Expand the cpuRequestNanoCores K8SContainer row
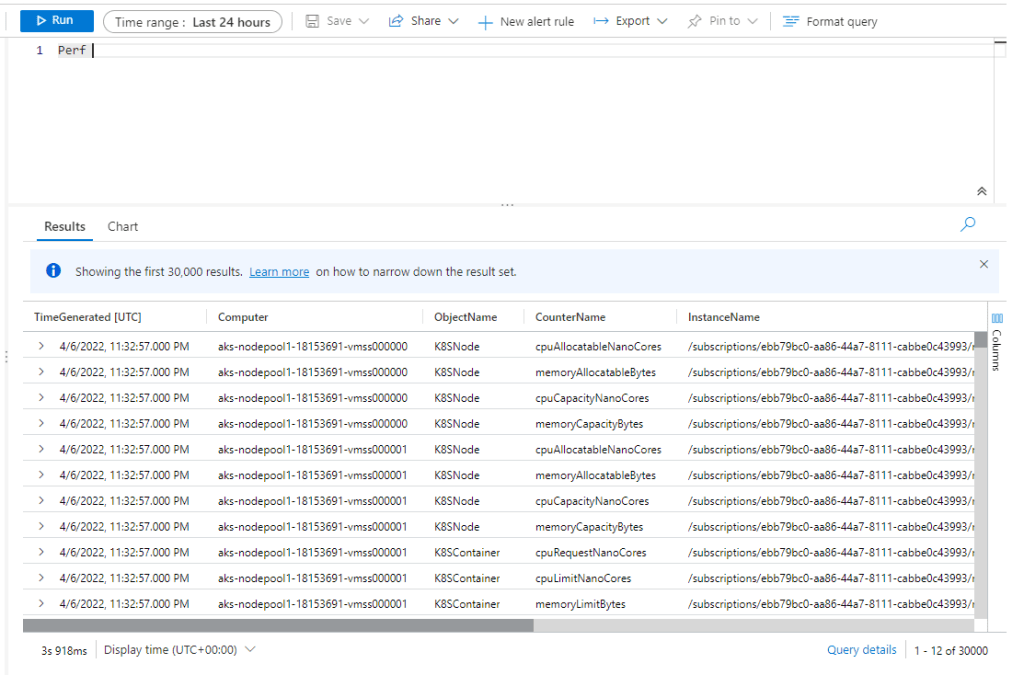The image size is (1024, 675). pyautogui.click(x=41, y=552)
